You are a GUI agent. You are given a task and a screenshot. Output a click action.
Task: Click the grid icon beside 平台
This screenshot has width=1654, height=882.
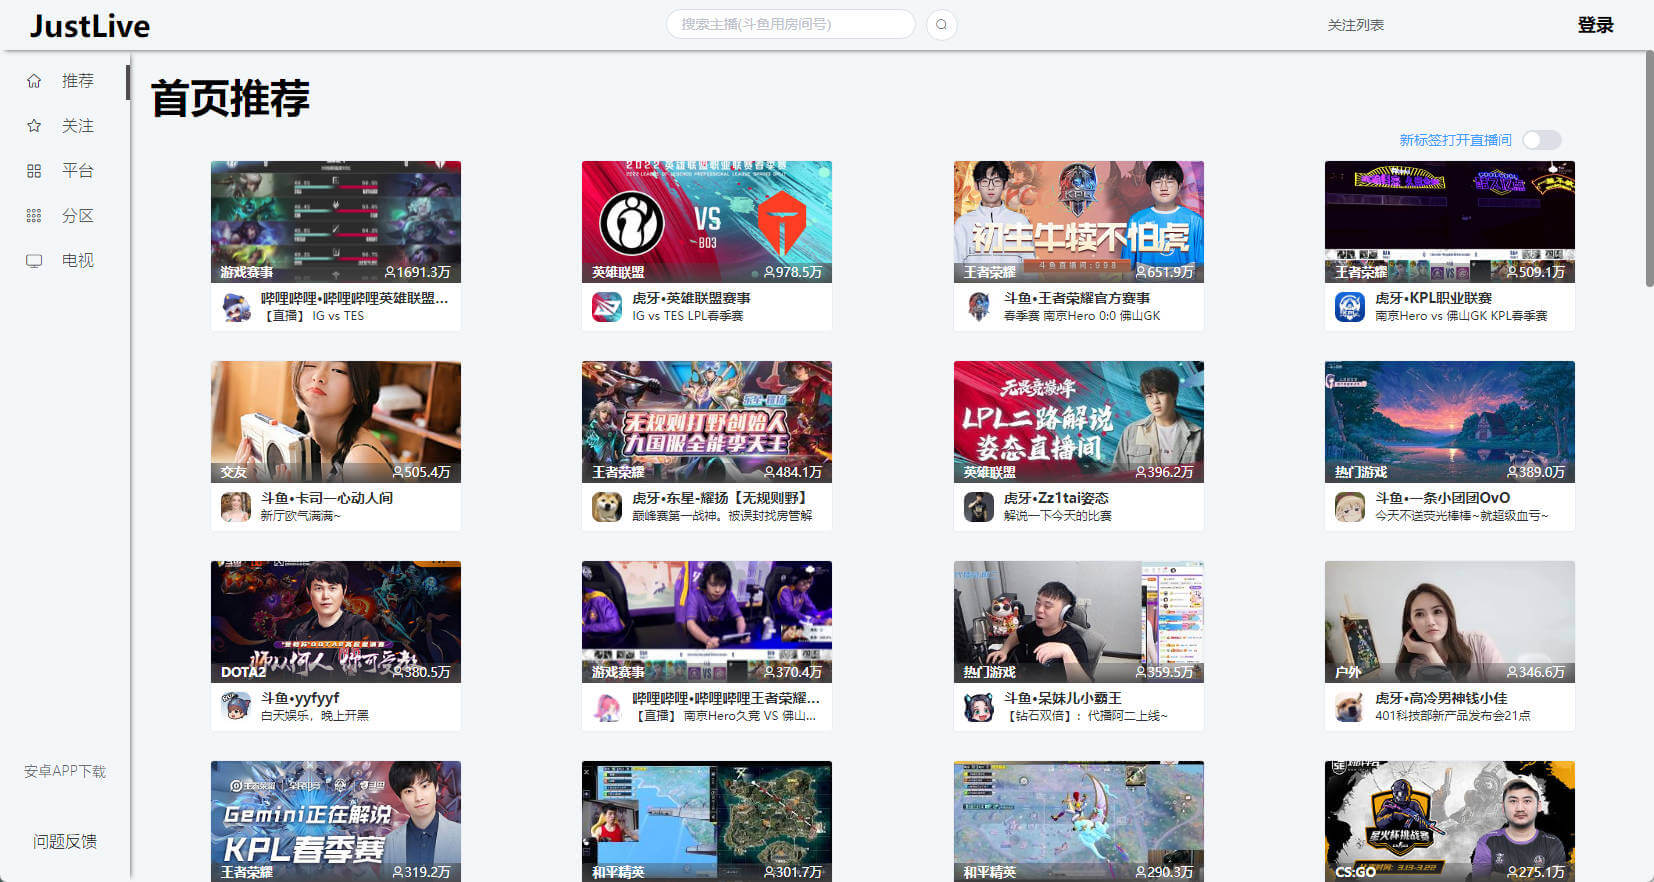(34, 171)
